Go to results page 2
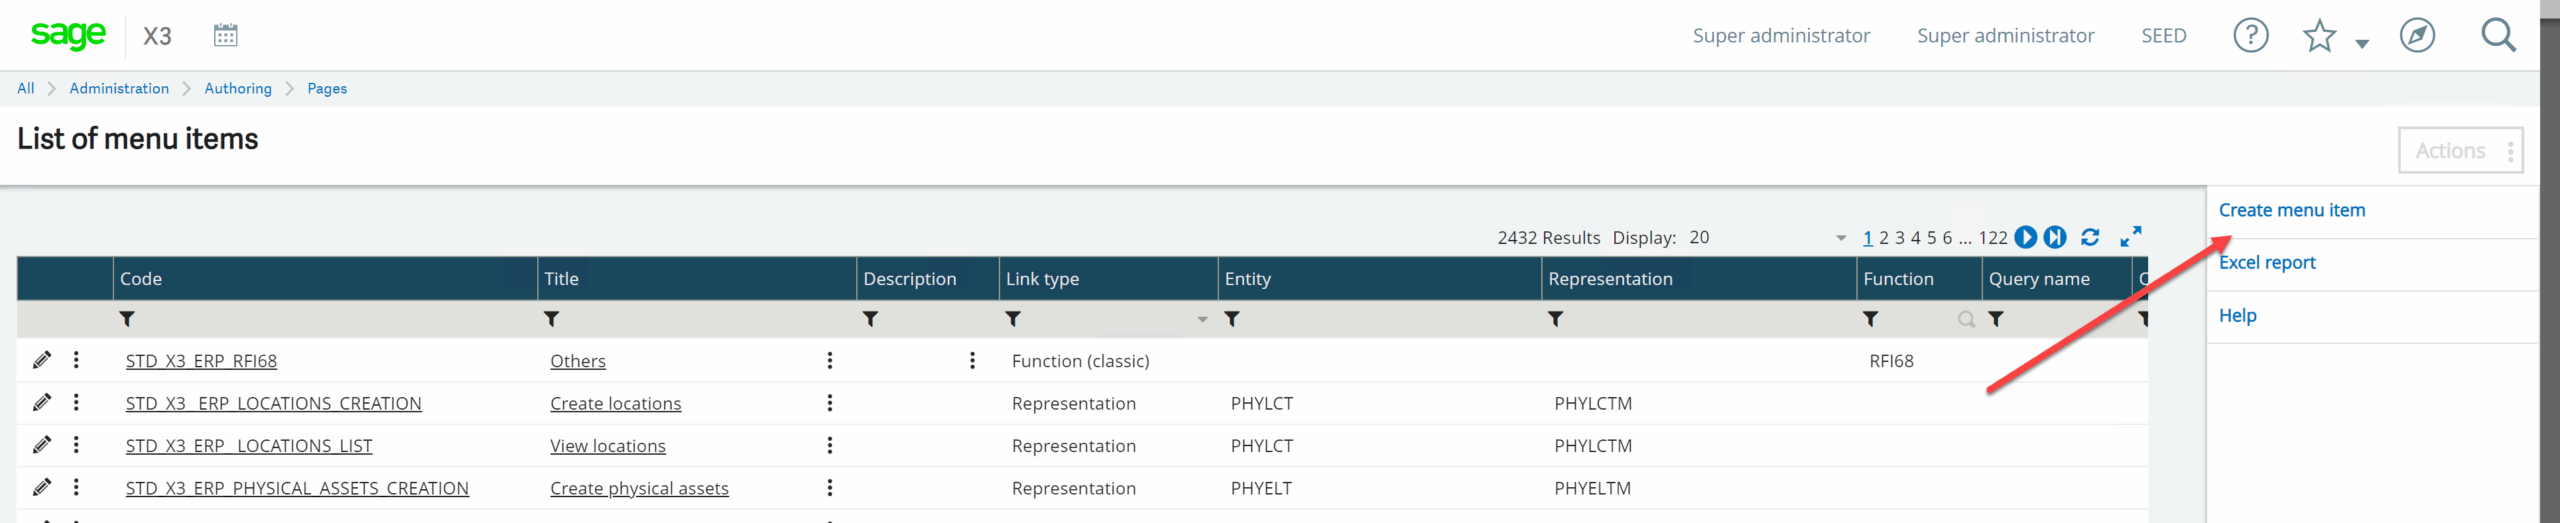 tap(1884, 238)
